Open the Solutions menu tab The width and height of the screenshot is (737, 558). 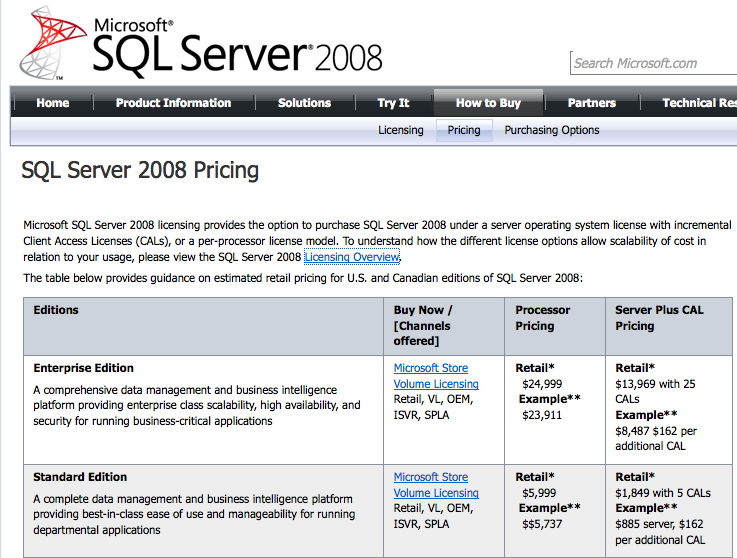pyautogui.click(x=305, y=102)
